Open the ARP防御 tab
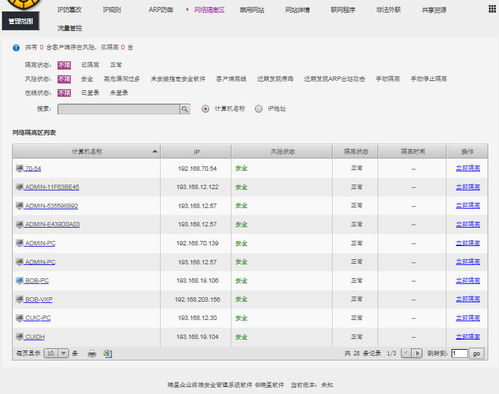This screenshot has height=394, width=499. tap(161, 10)
